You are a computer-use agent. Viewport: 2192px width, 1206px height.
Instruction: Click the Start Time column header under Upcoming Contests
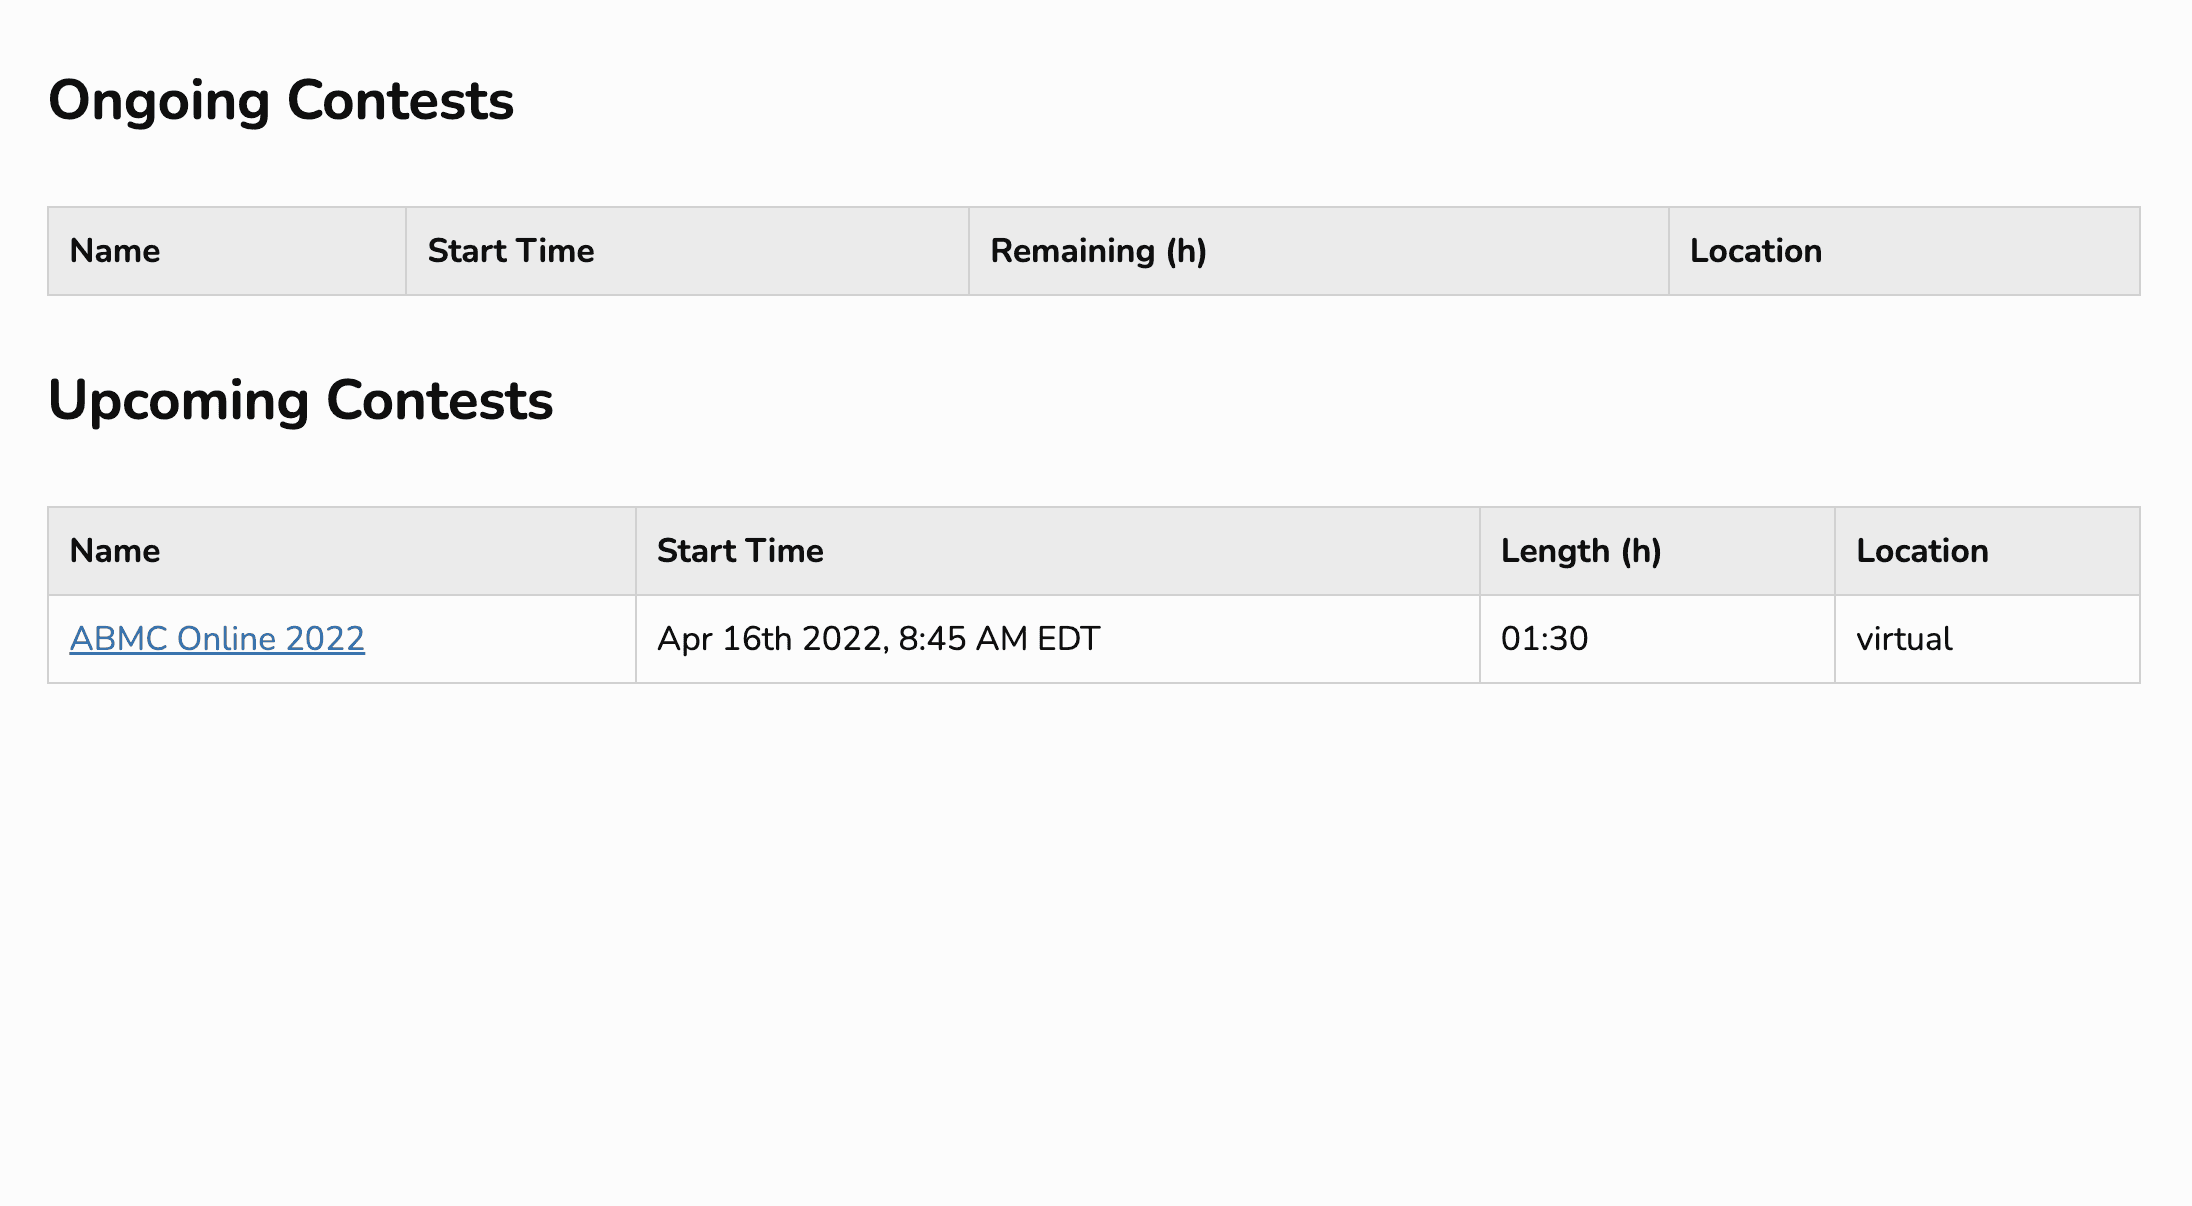741,550
